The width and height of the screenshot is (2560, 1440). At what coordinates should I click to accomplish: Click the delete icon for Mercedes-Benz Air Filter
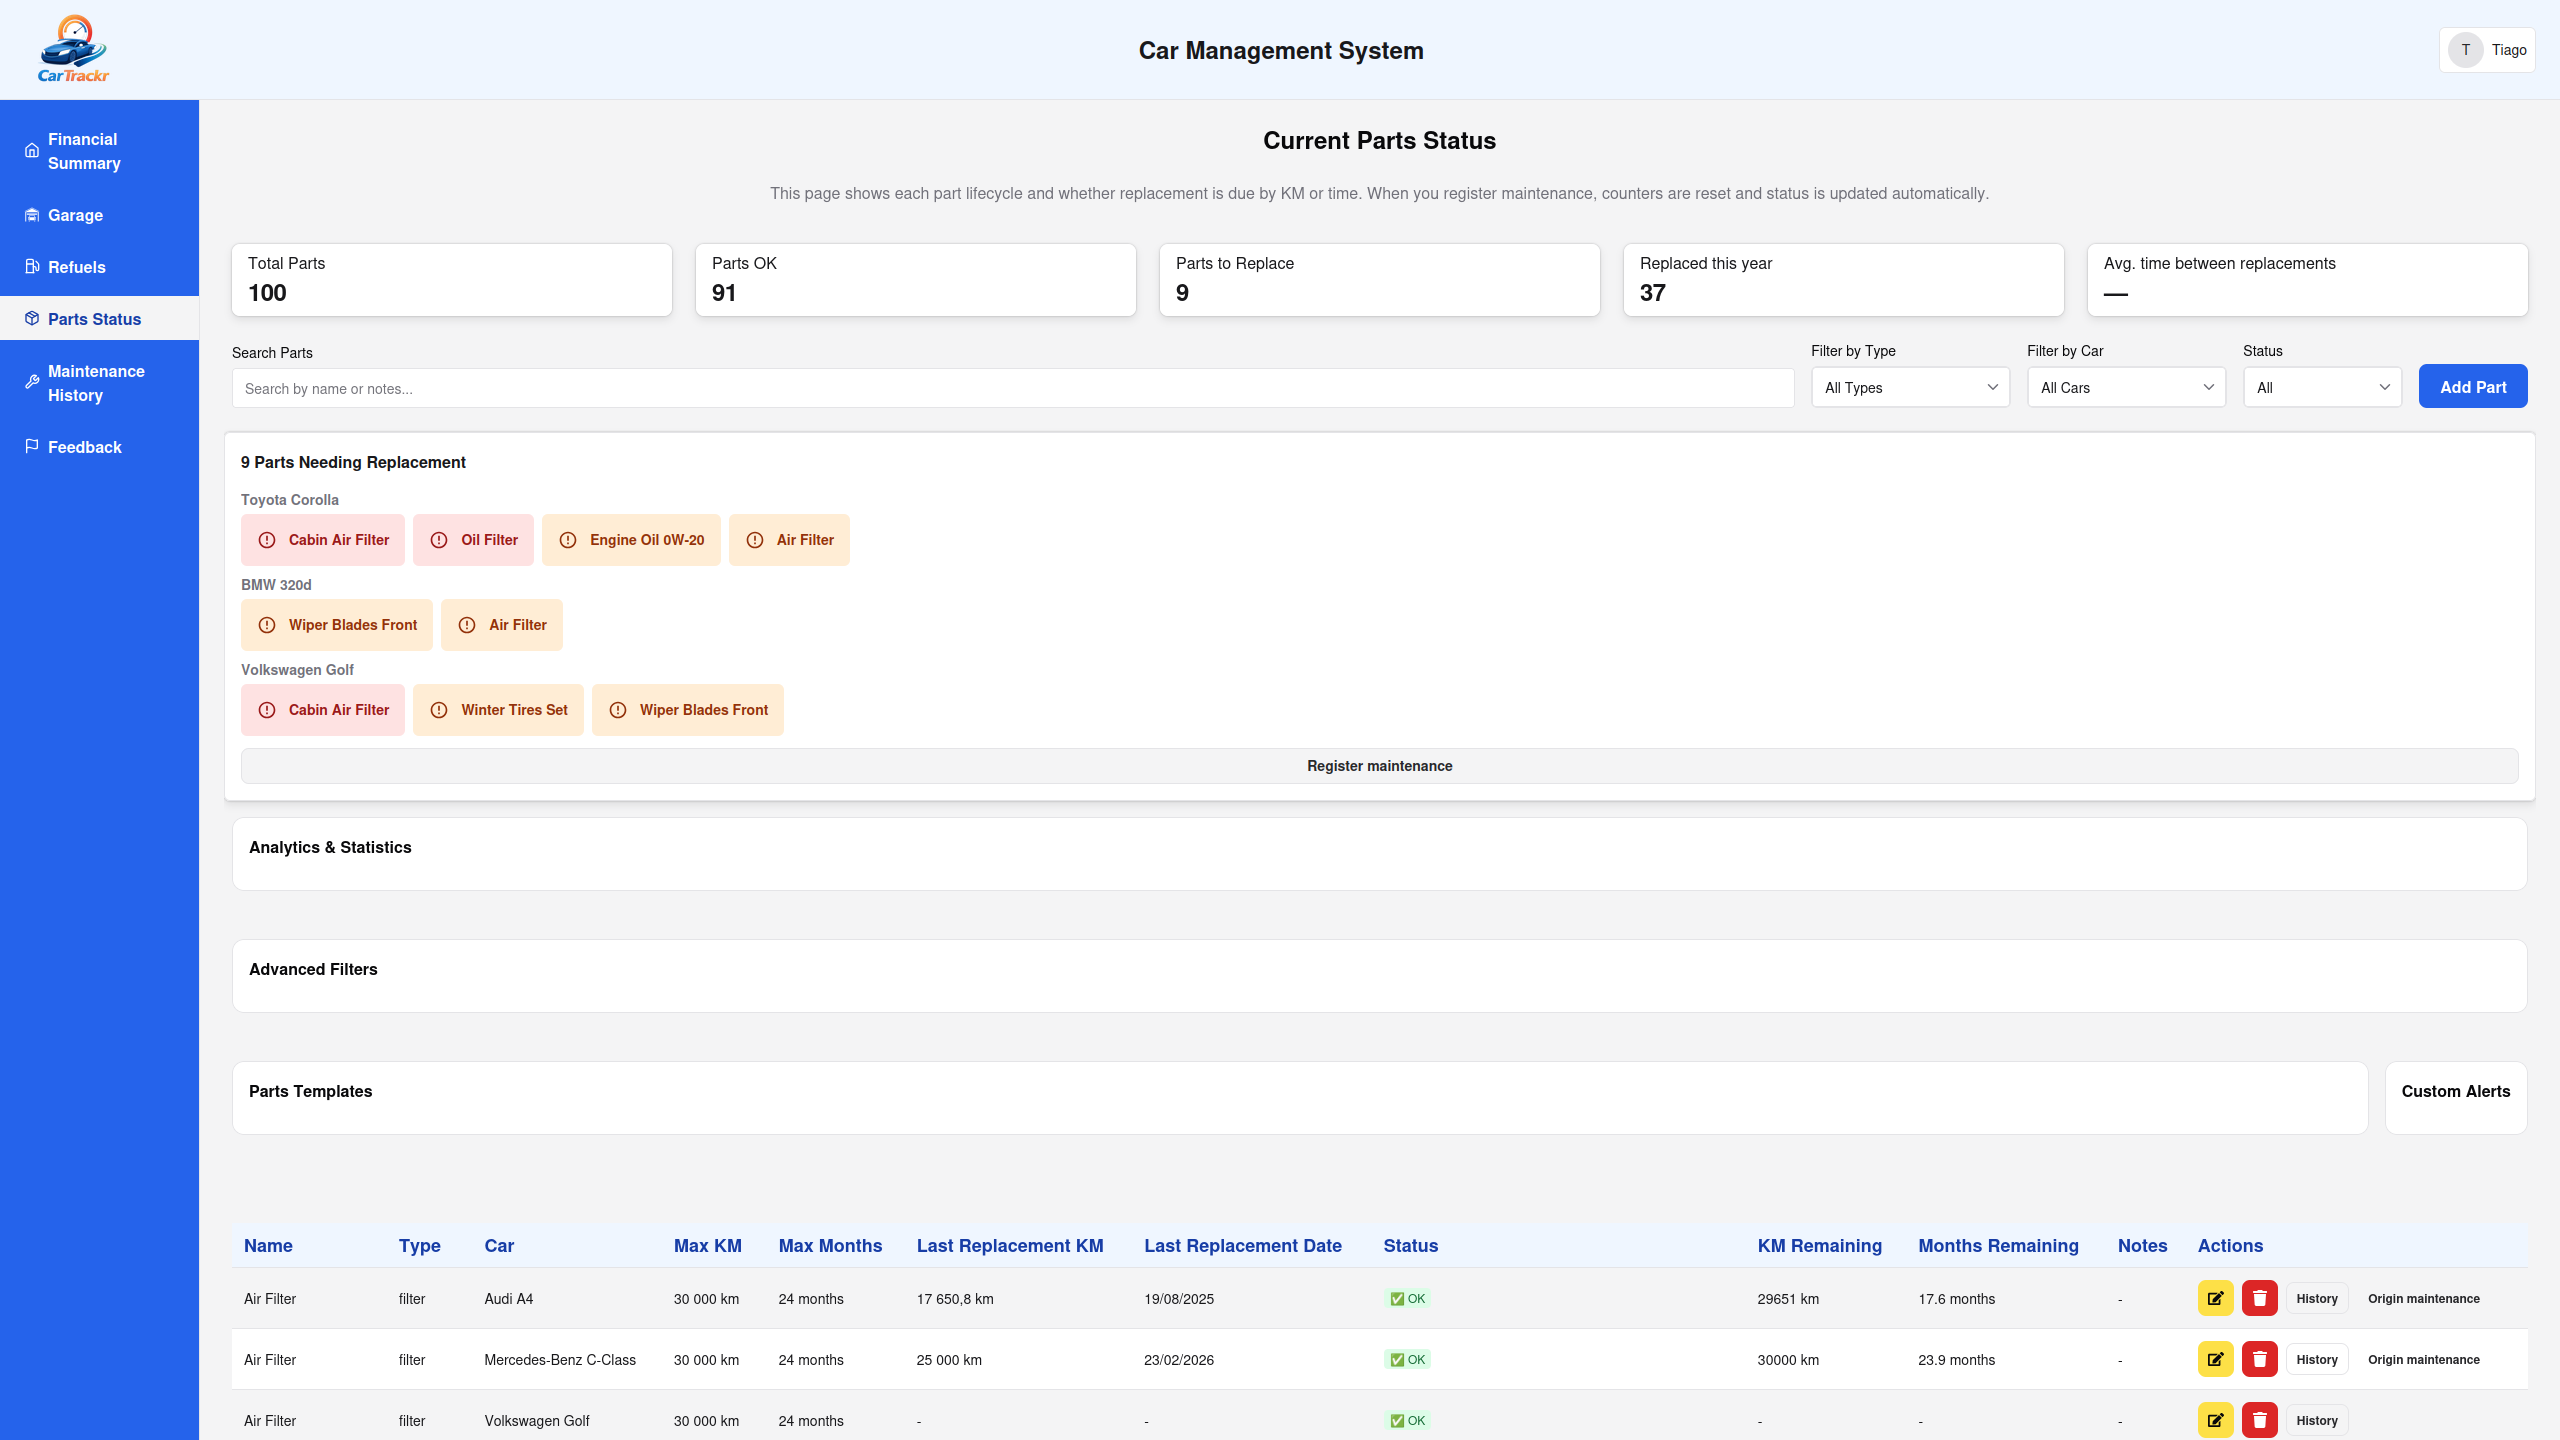2260,1359
